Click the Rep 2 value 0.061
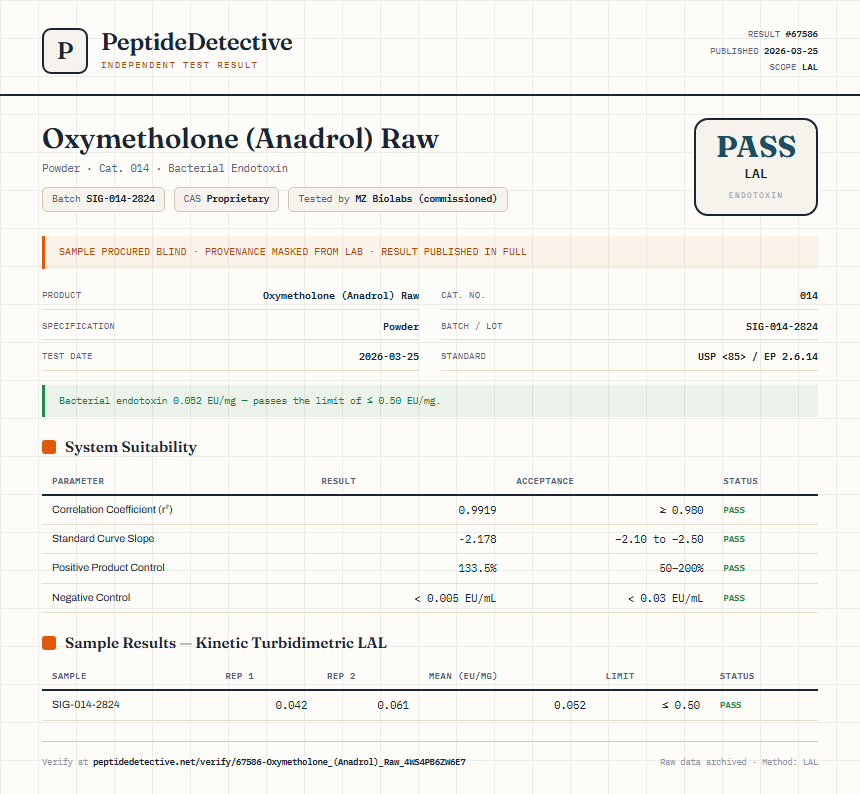 (393, 706)
